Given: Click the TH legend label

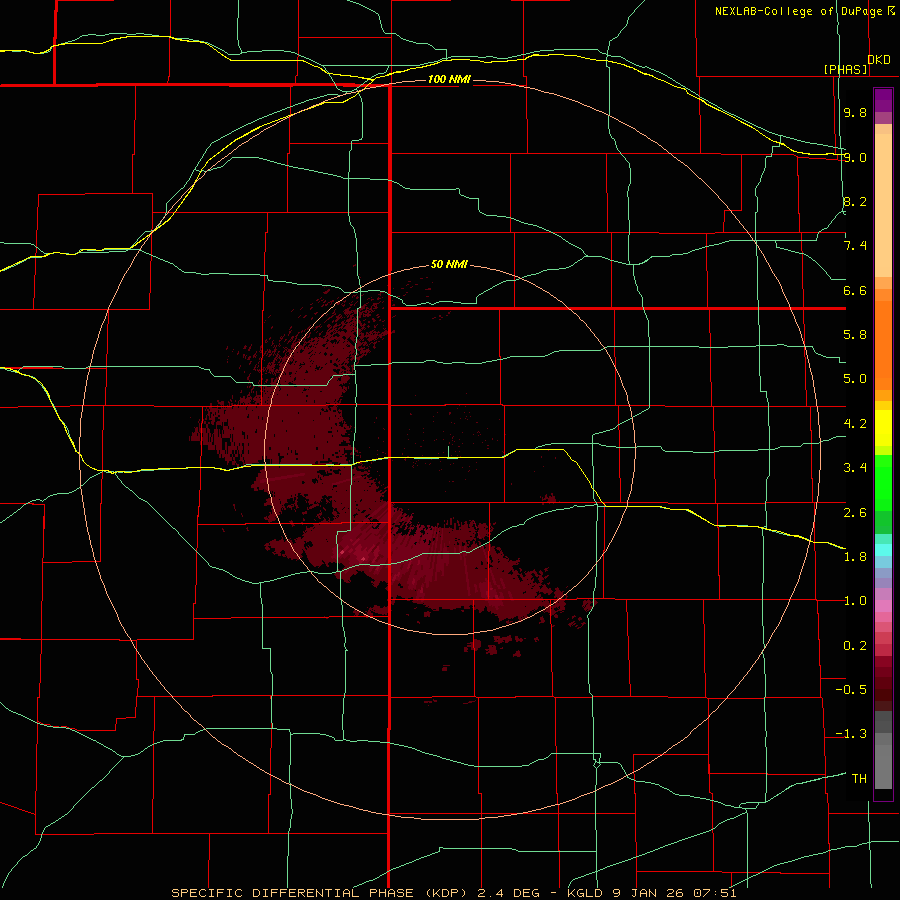Looking at the screenshot, I should (x=859, y=779).
